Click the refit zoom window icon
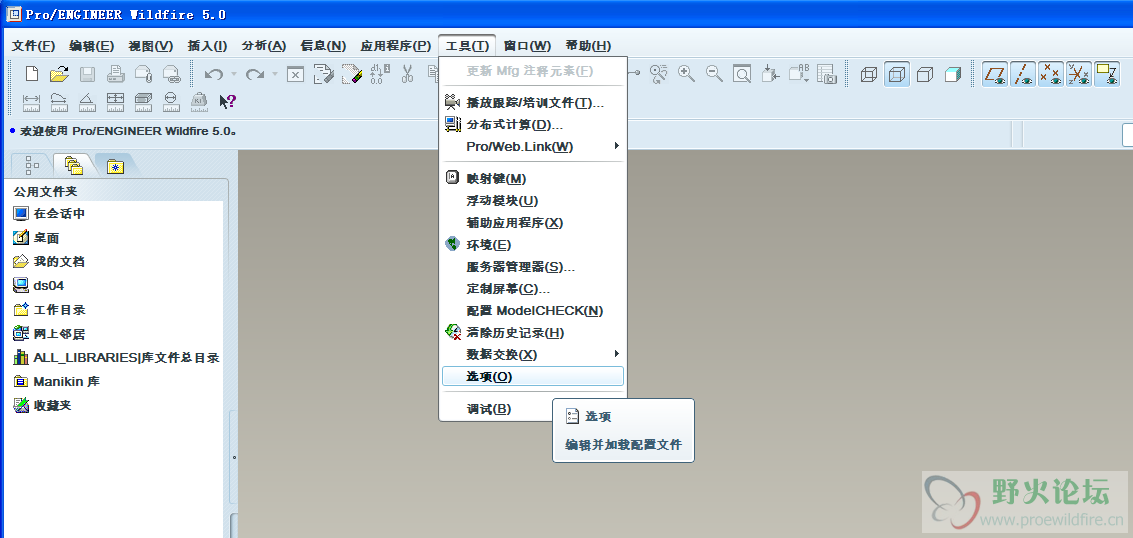1133x538 pixels. [x=742, y=74]
